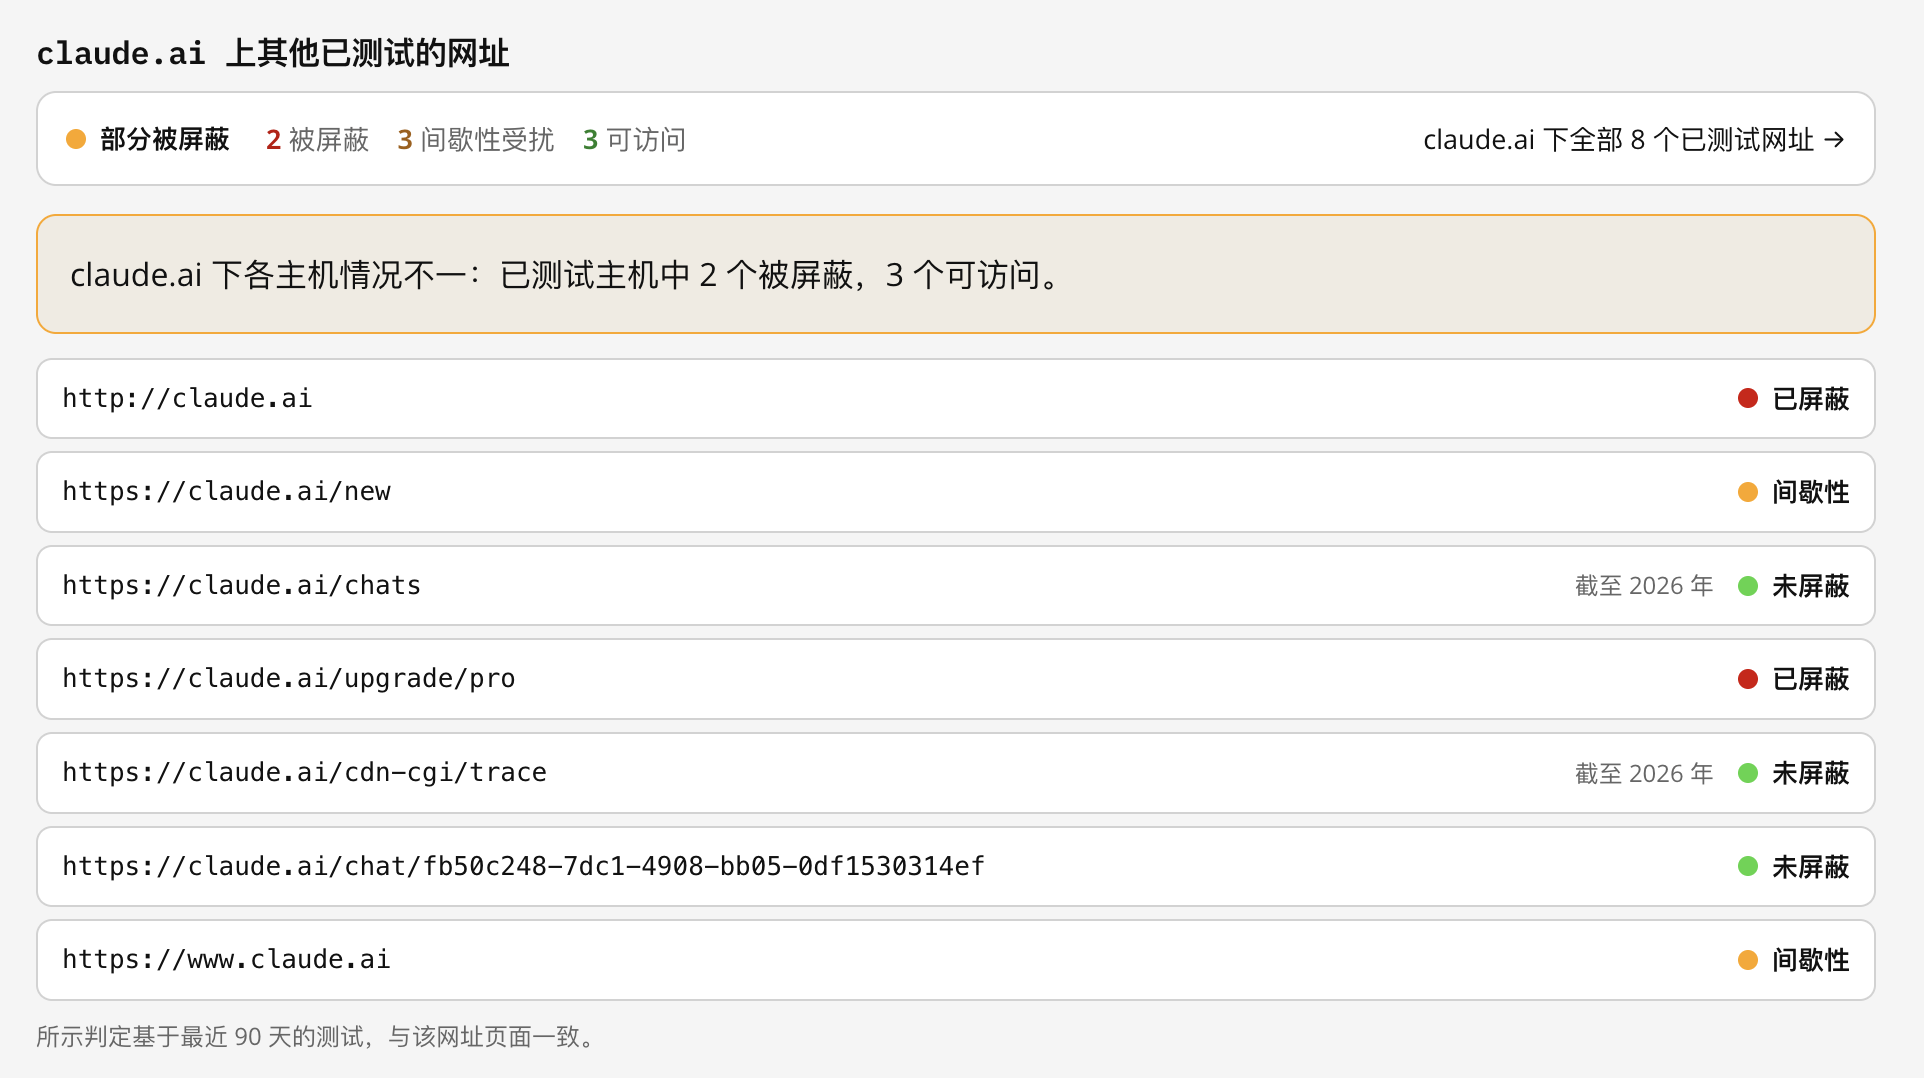Click the orange dot on the claude.ai/new row
This screenshot has width=1924, height=1078.
tap(1748, 492)
